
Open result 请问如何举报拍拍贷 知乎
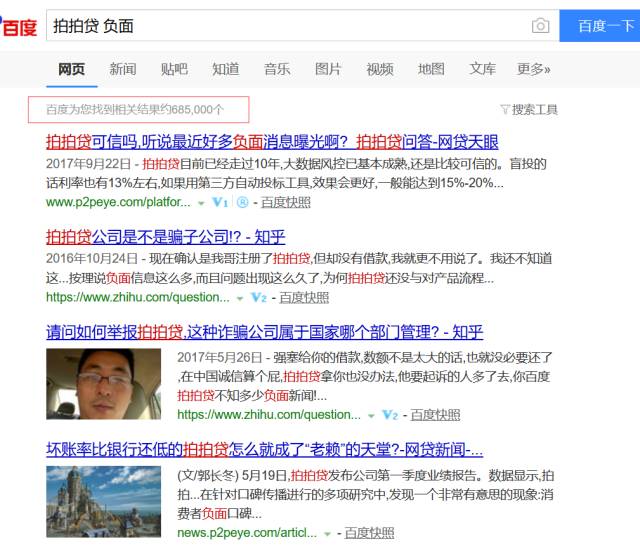264,332
